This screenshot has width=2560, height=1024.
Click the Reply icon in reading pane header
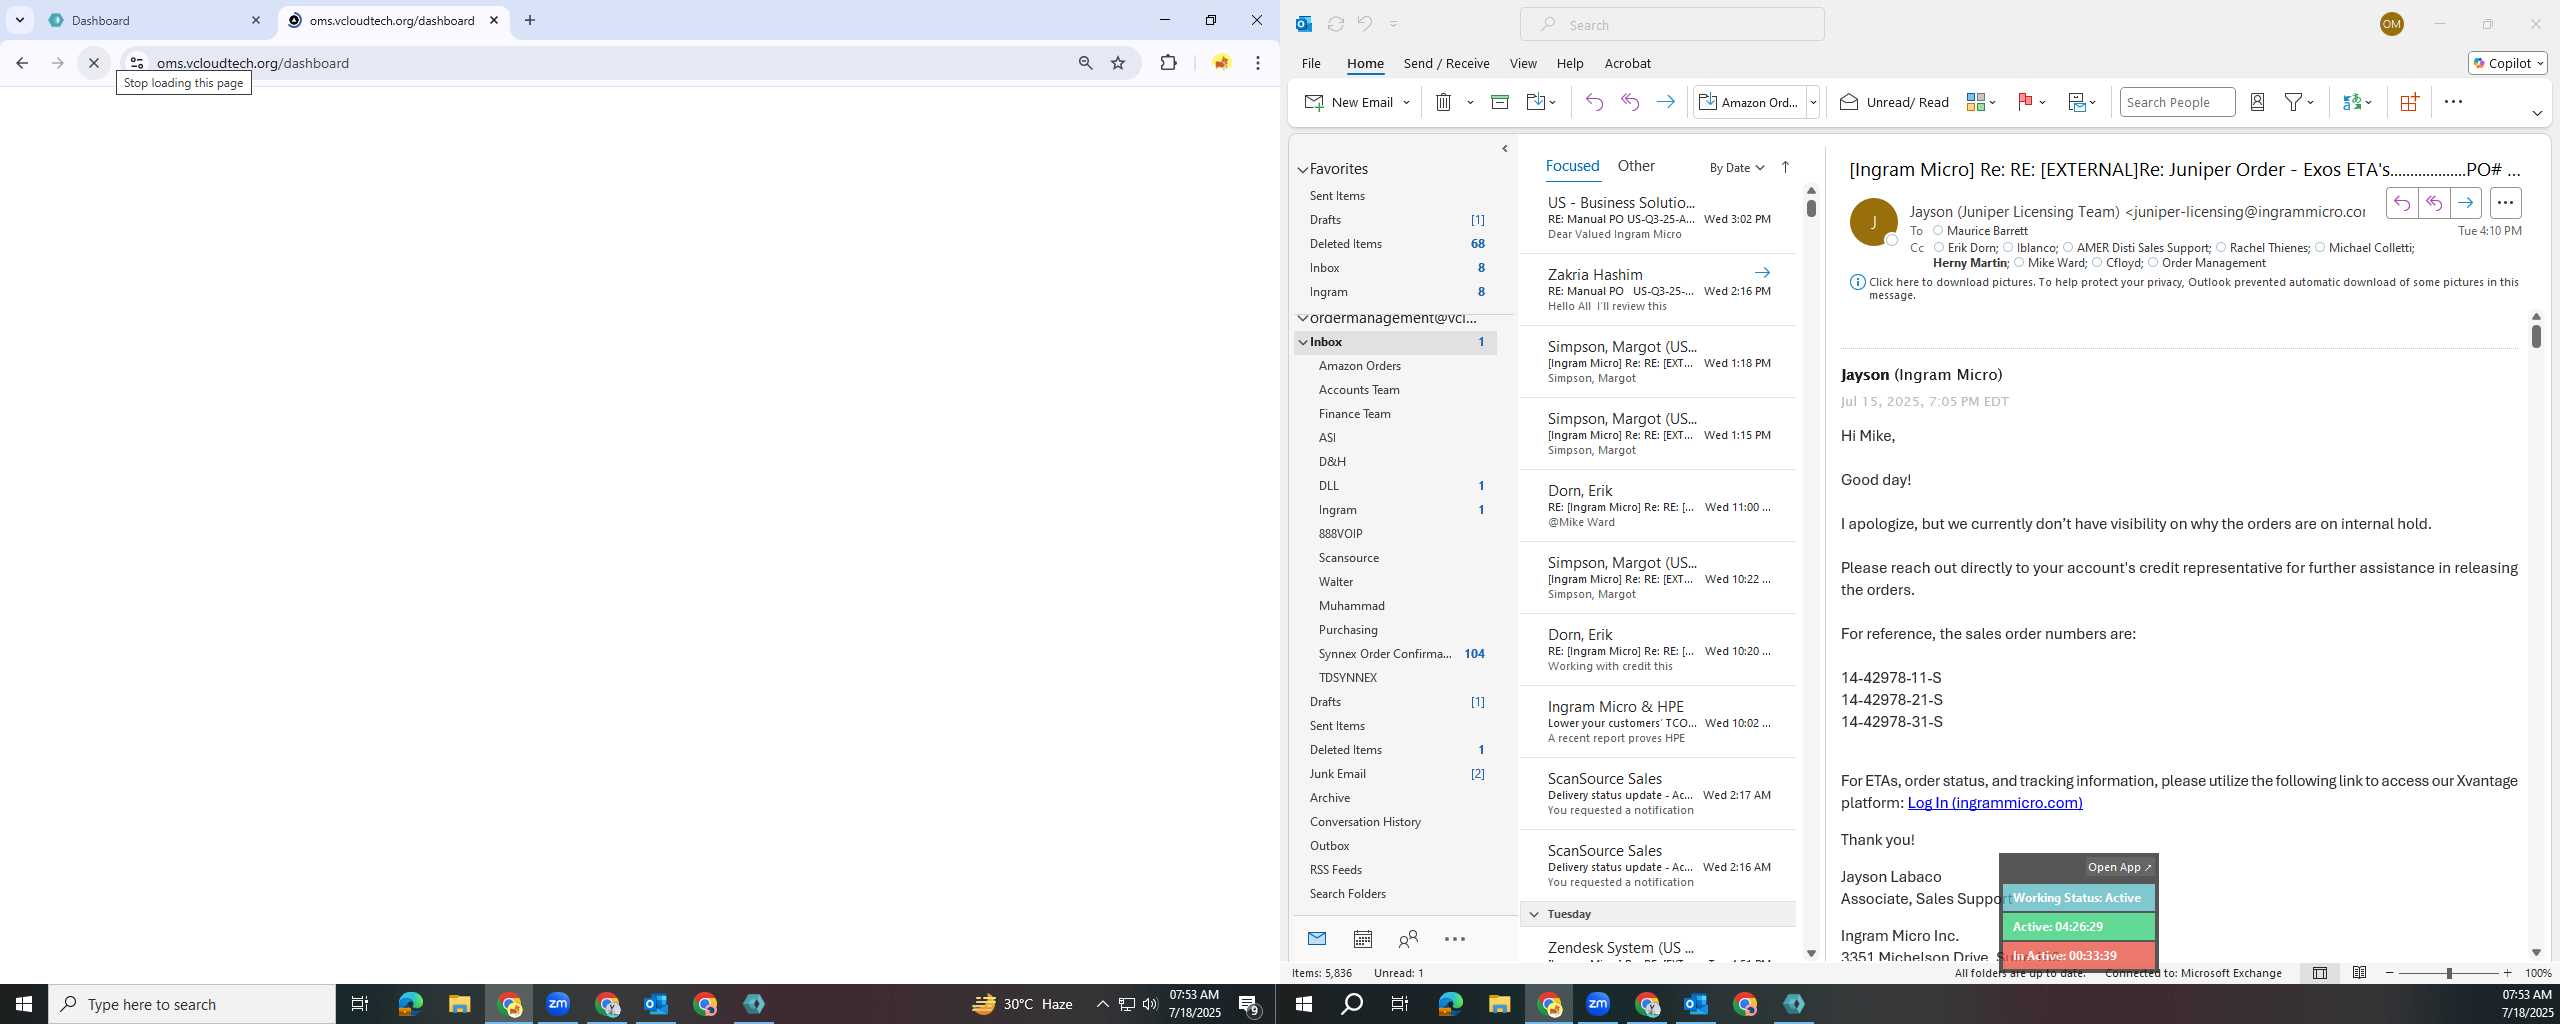click(x=2402, y=203)
